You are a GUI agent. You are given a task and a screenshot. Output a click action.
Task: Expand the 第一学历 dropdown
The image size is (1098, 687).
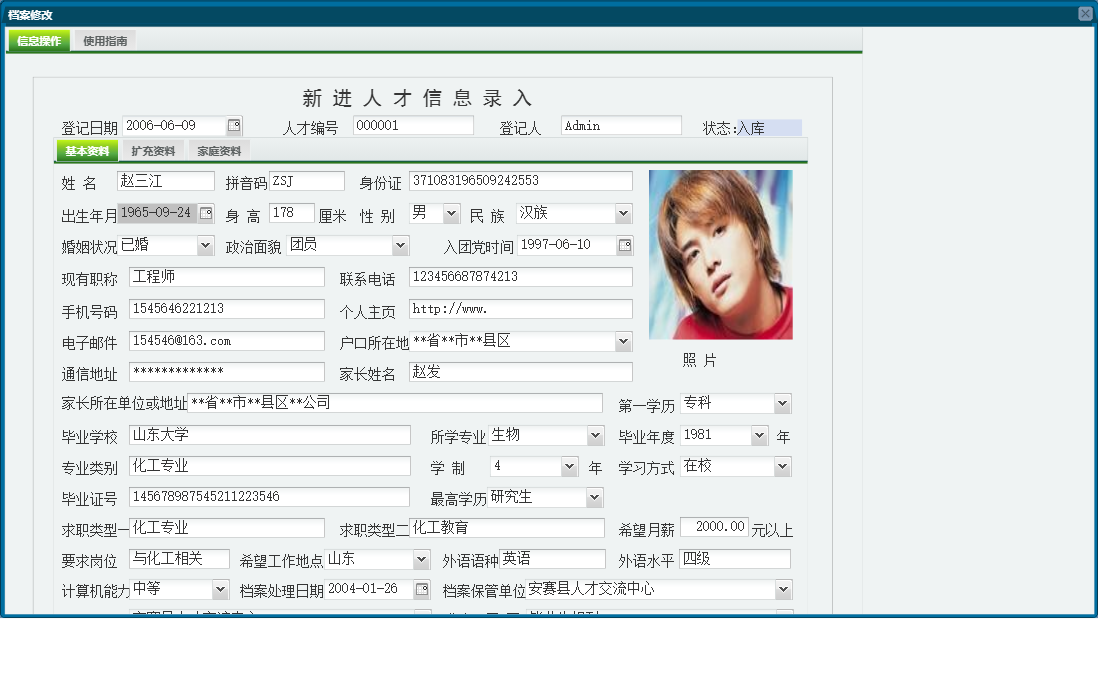(x=782, y=404)
